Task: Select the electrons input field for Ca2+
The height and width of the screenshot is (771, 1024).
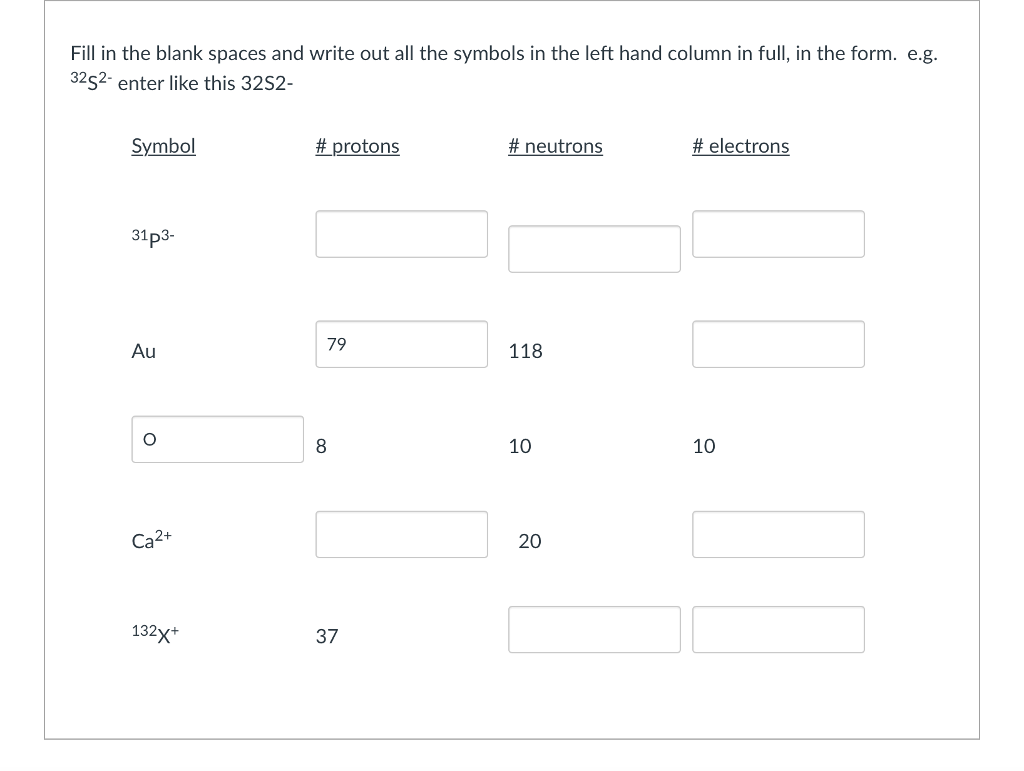Action: tap(778, 533)
